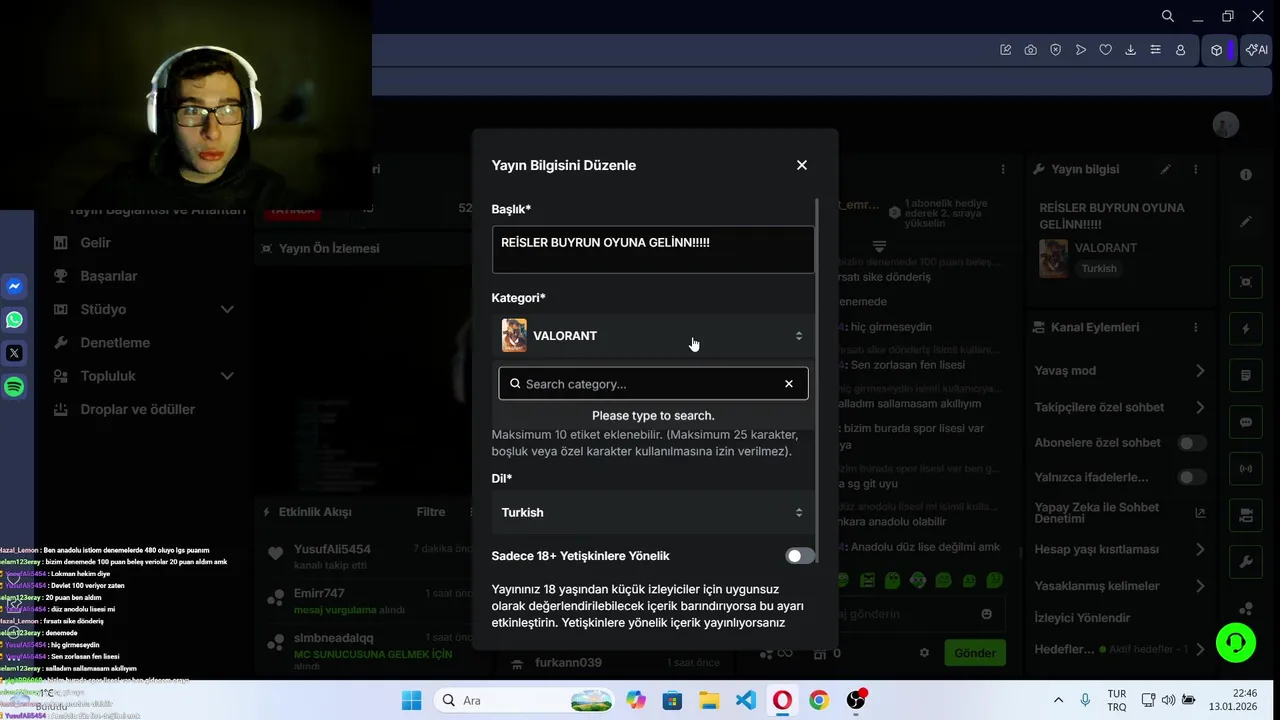This screenshot has width=1280, height=720.
Task: Open chat settings gear icon
Action: pos(925,653)
